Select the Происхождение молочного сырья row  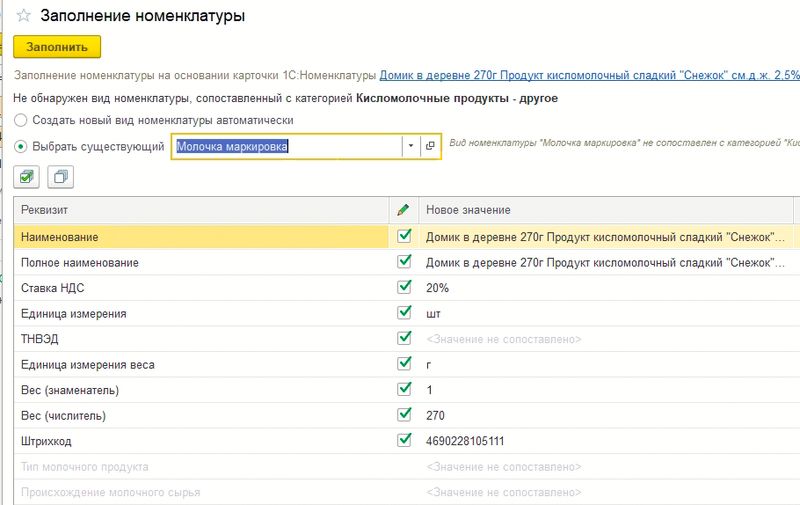[x=110, y=492]
